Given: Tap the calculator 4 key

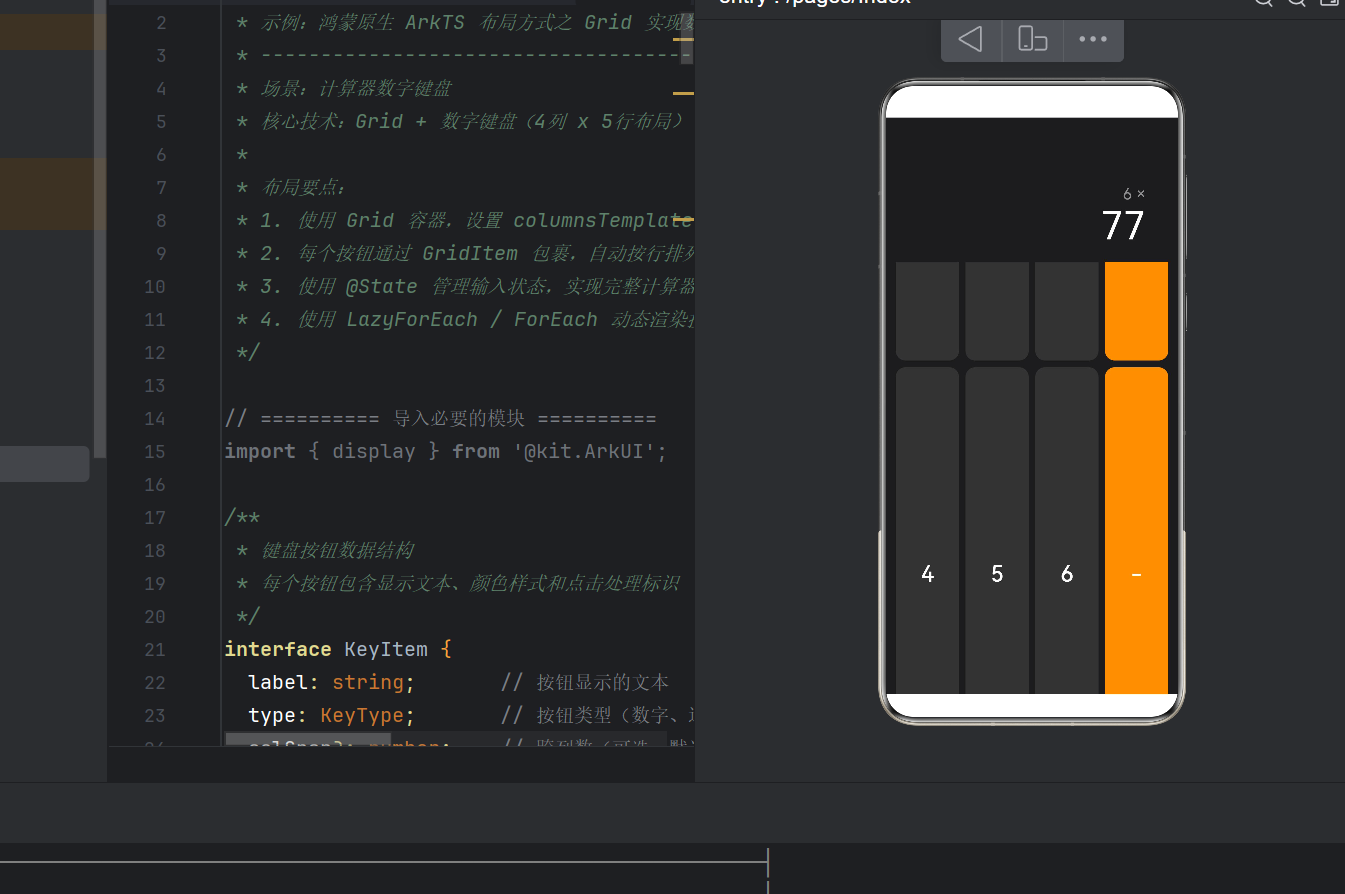Looking at the screenshot, I should (x=927, y=530).
